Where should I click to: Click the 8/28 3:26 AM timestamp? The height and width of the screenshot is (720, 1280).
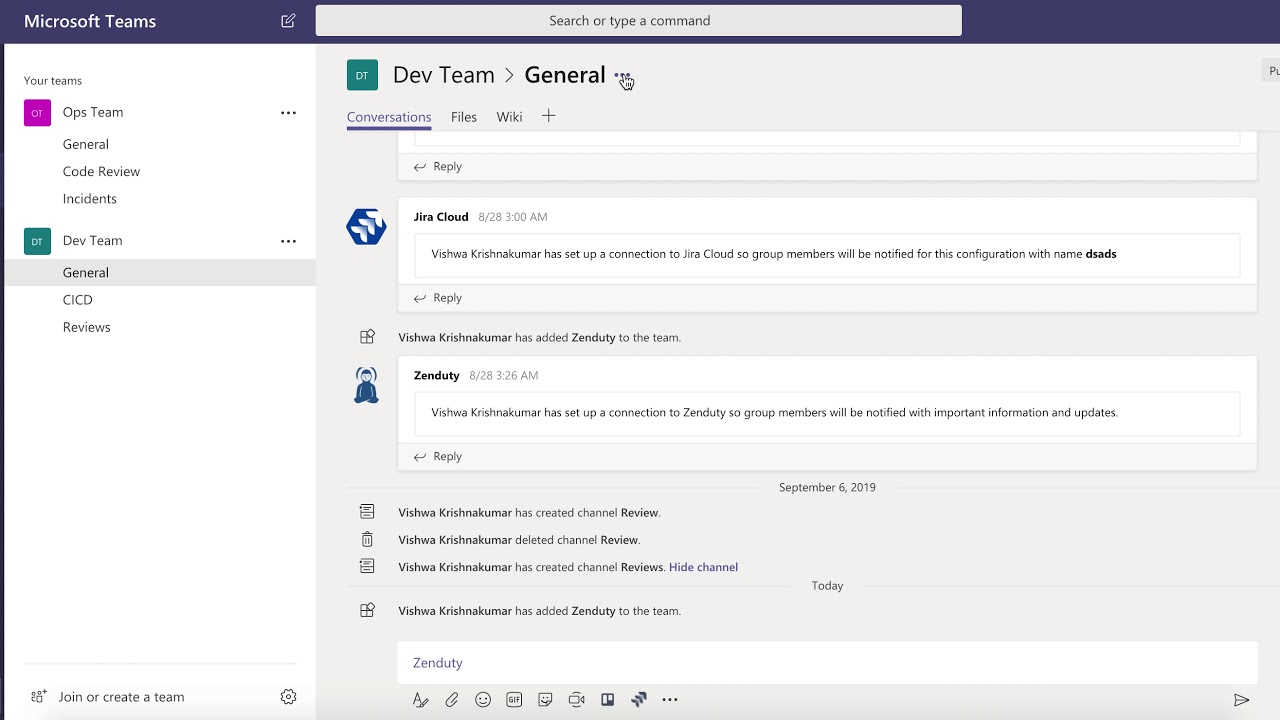tap(504, 376)
